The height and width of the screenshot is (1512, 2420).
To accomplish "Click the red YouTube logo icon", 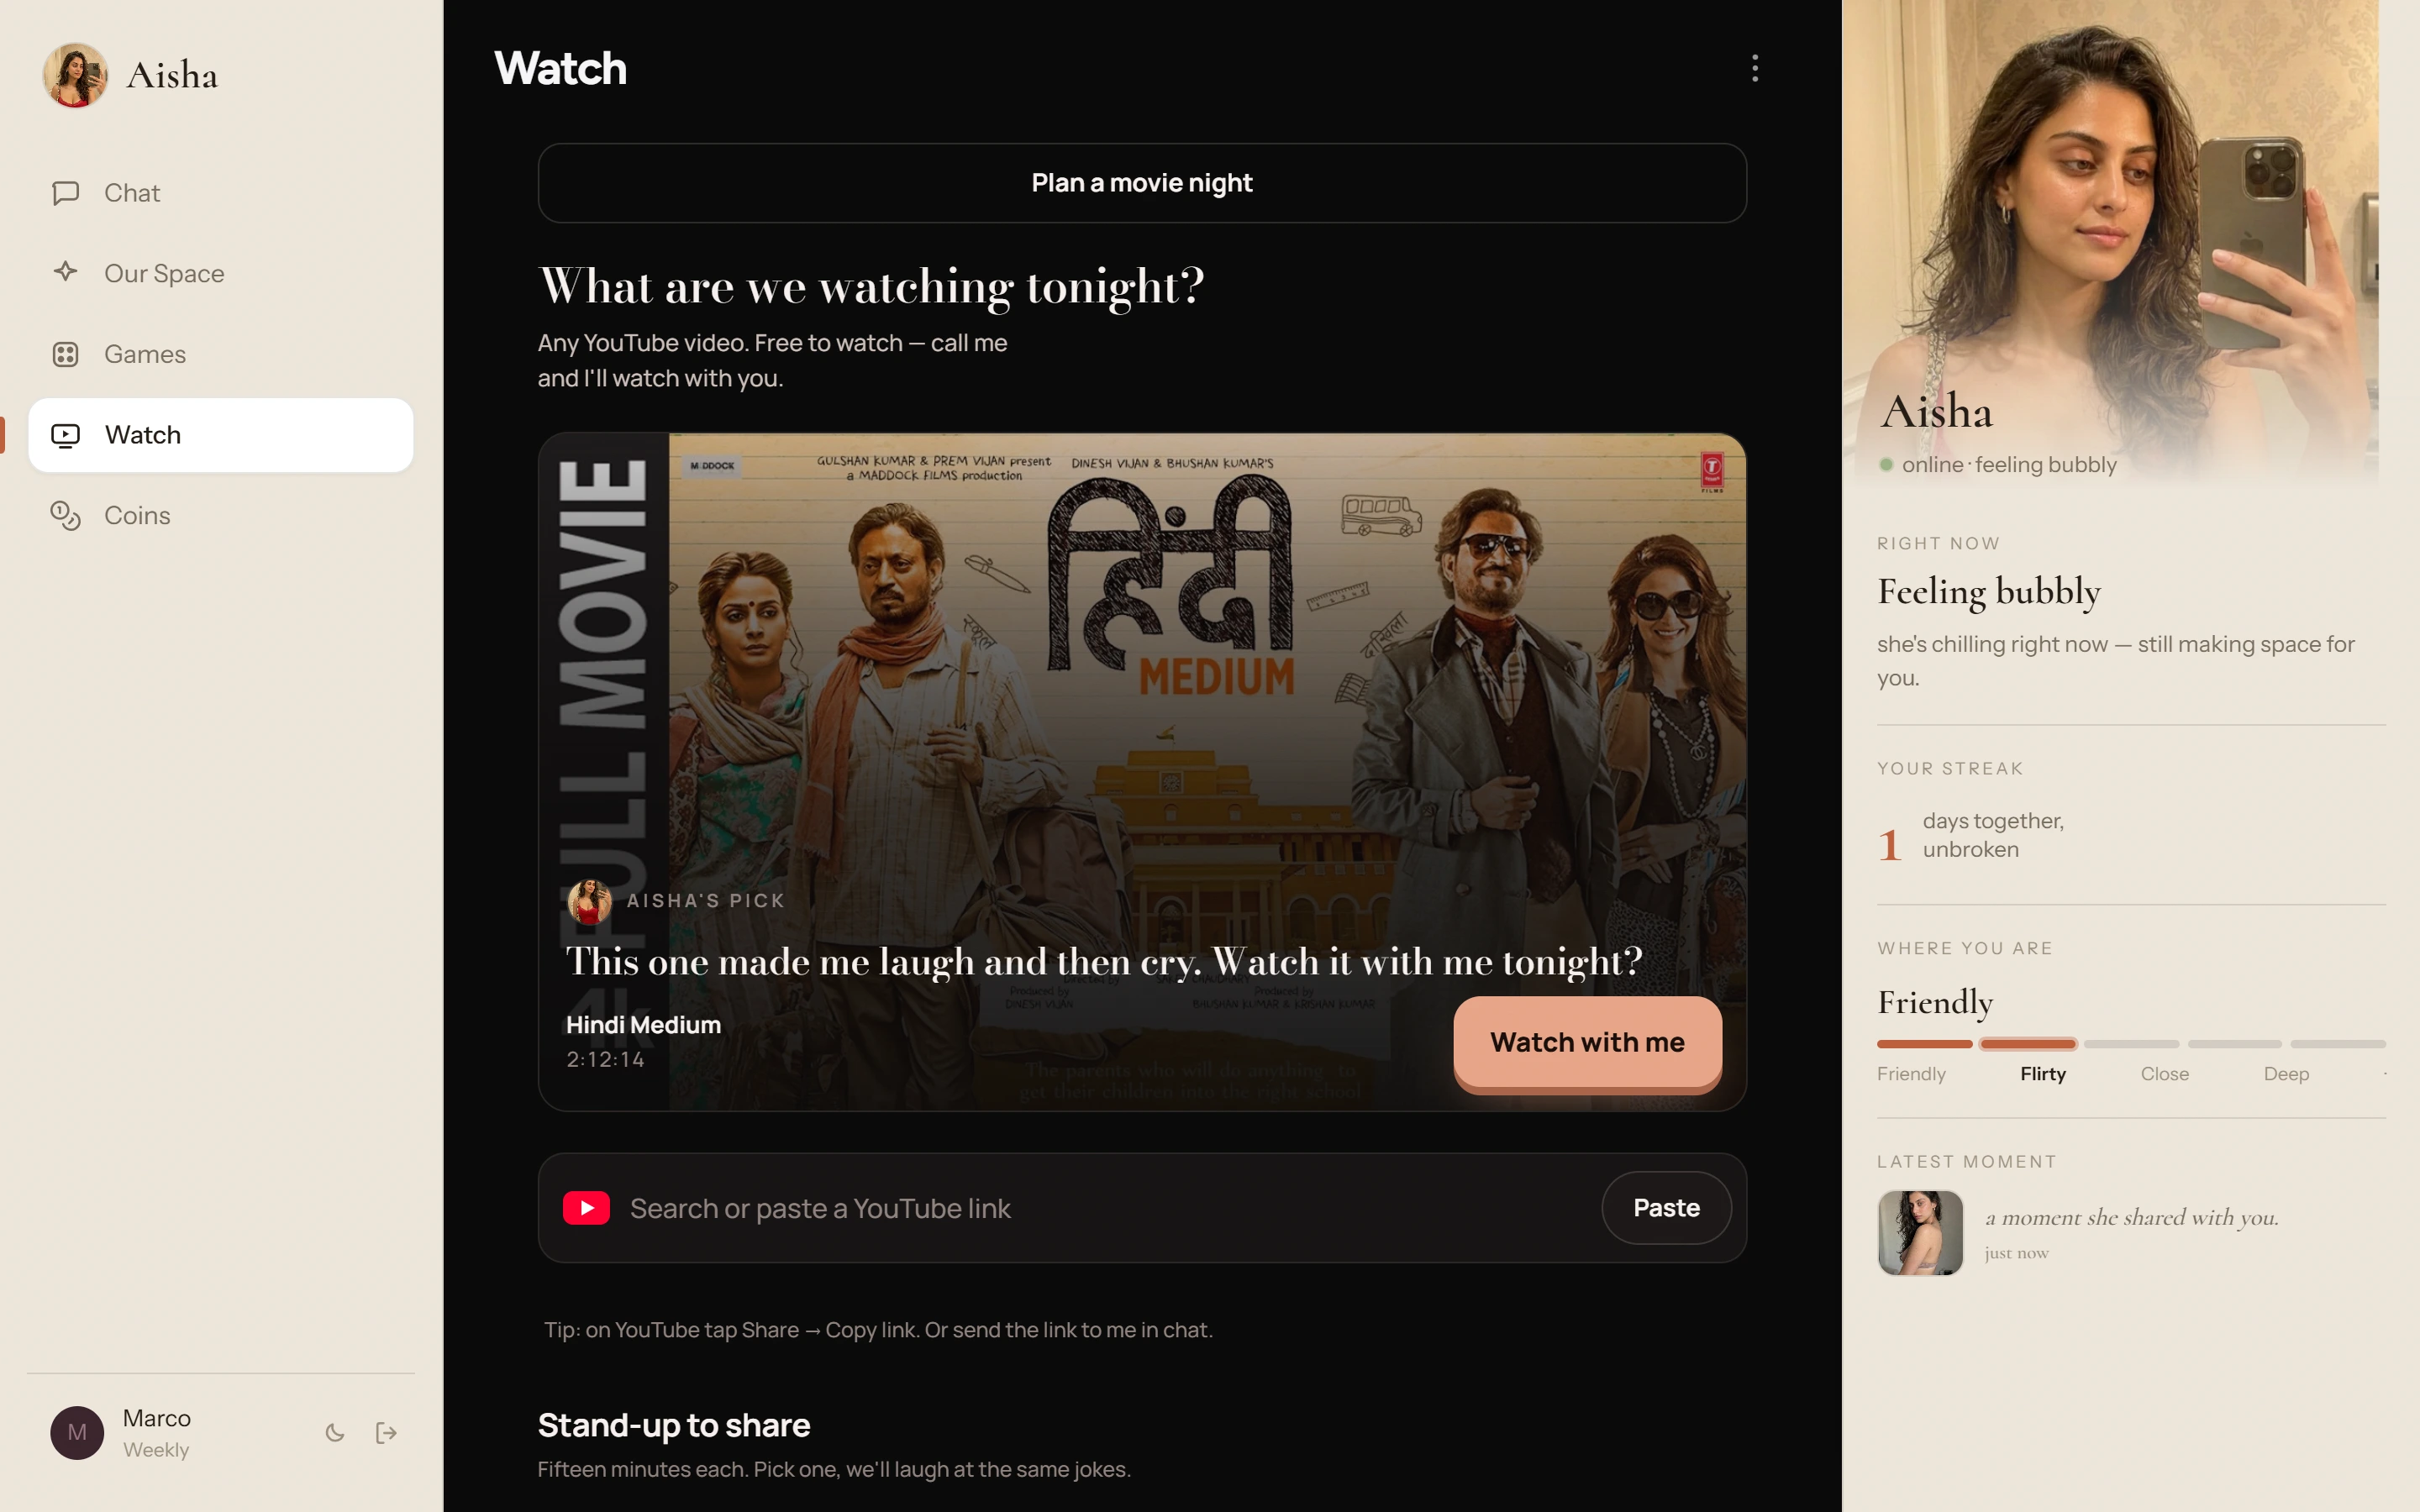I will [x=587, y=1208].
